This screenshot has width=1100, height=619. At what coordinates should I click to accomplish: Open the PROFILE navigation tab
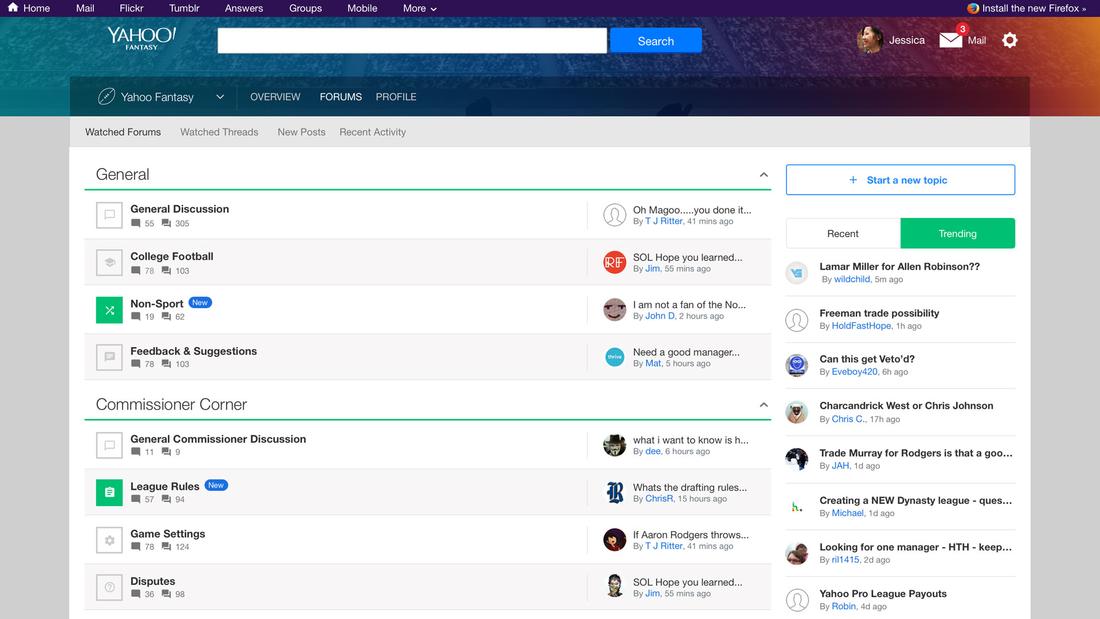click(x=396, y=97)
